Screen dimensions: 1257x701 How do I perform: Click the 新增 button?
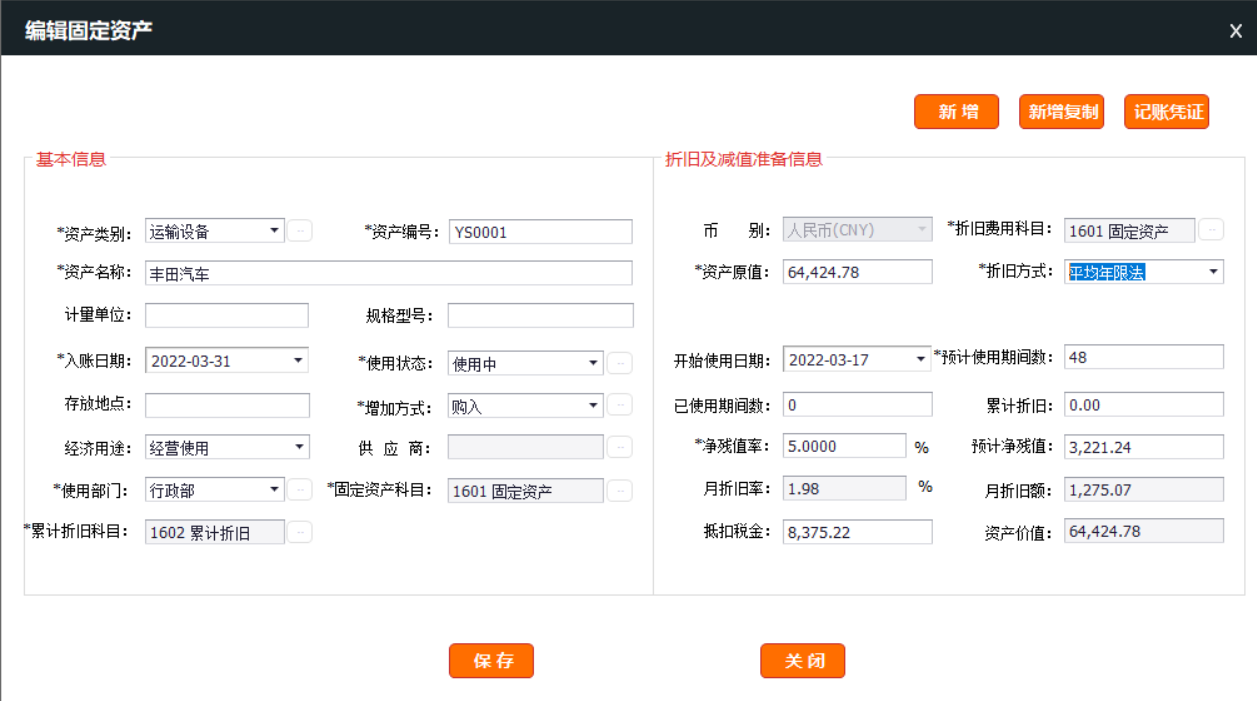click(x=956, y=112)
